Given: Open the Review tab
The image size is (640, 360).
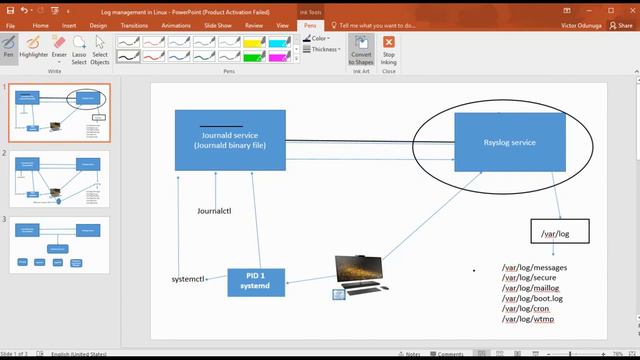Looking at the screenshot, I should pyautogui.click(x=254, y=26).
